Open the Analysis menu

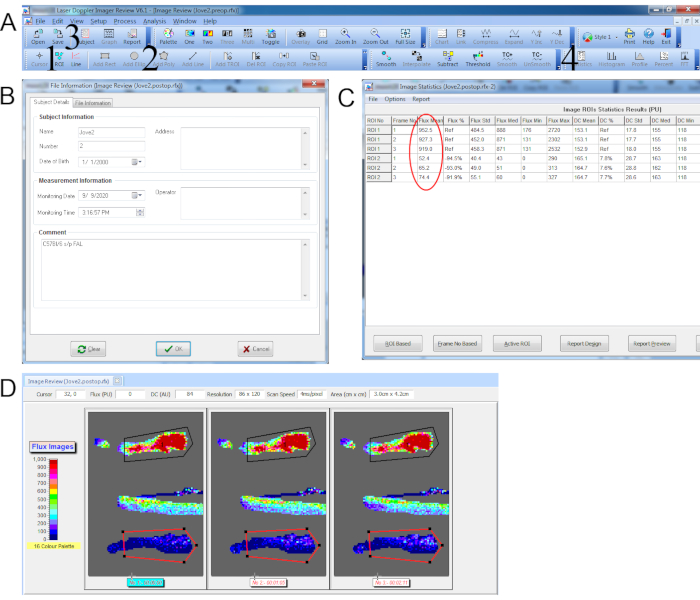(154, 20)
